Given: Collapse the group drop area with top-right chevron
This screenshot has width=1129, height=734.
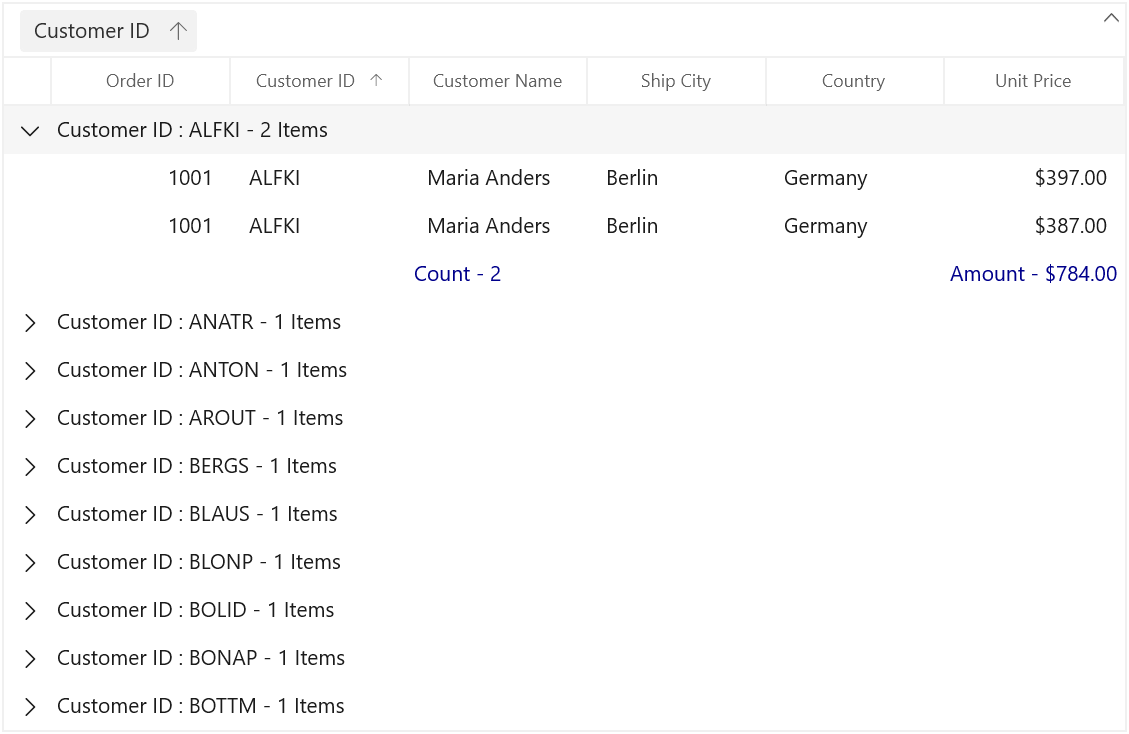Looking at the screenshot, I should 1111,18.
